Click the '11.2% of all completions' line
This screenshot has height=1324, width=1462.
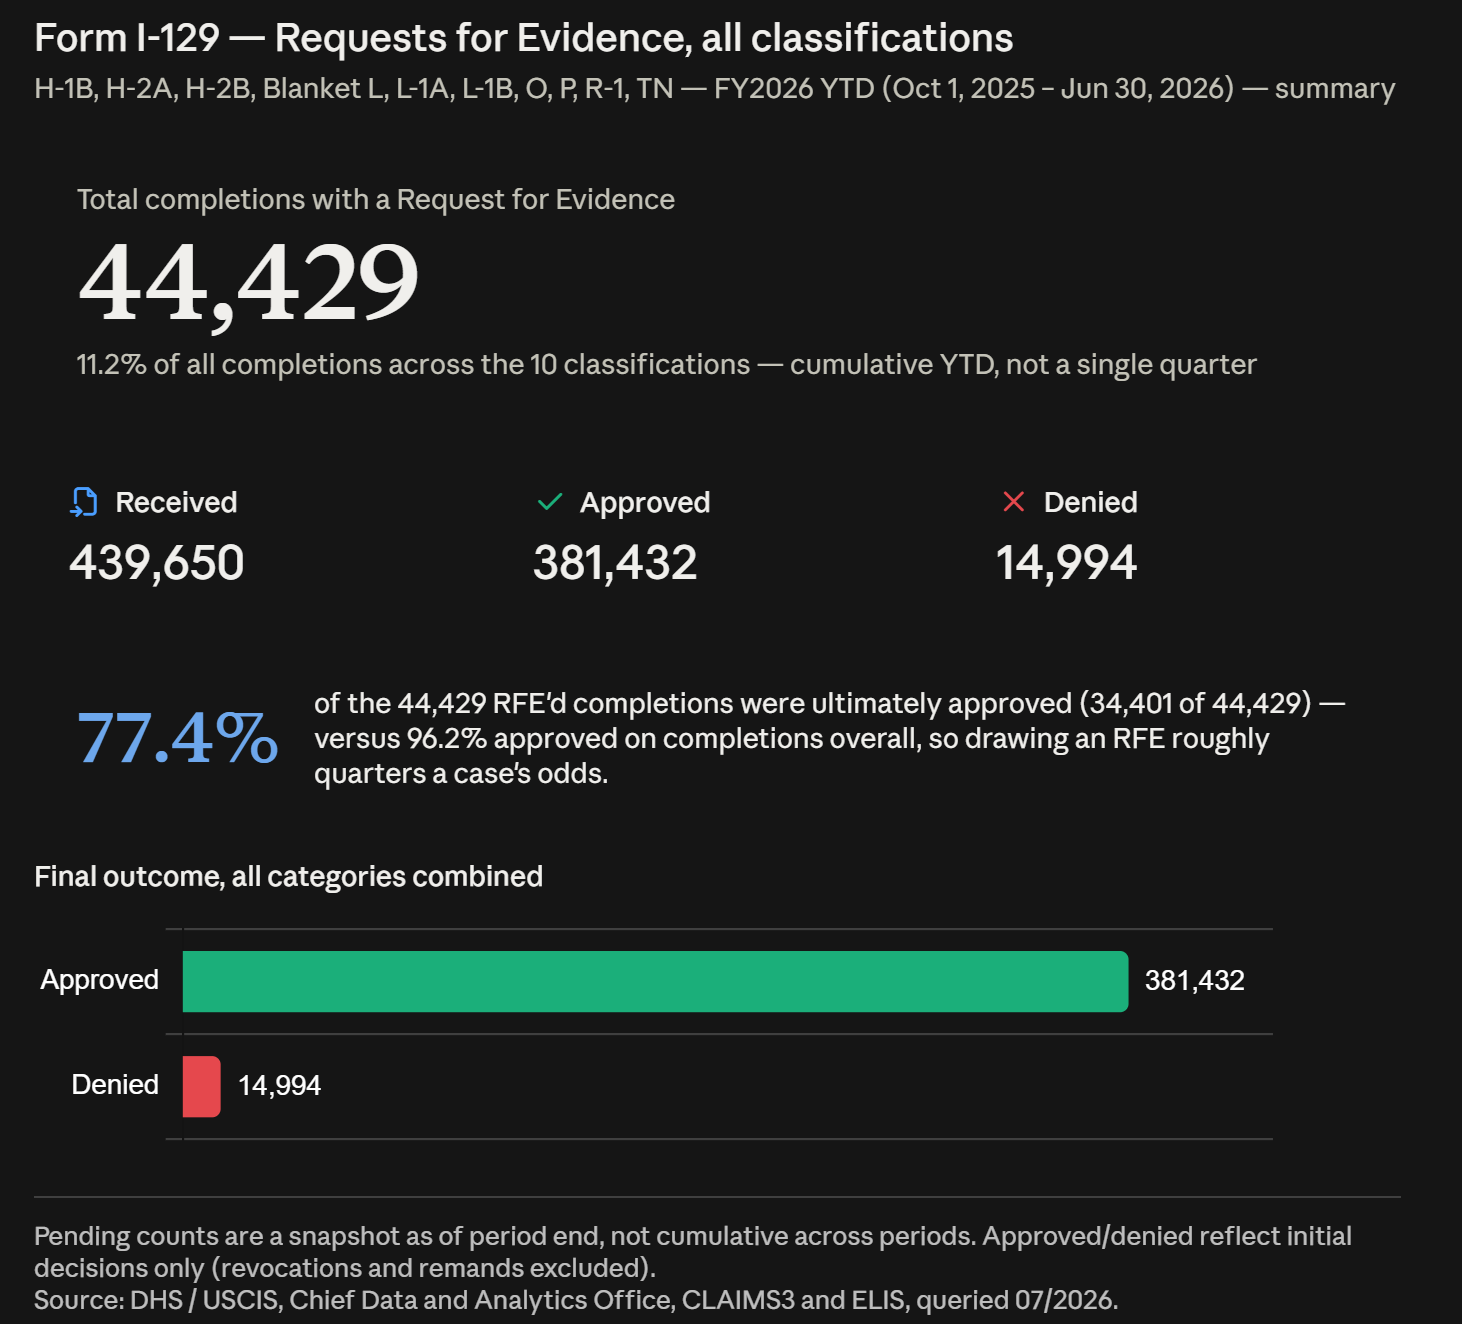click(x=667, y=365)
